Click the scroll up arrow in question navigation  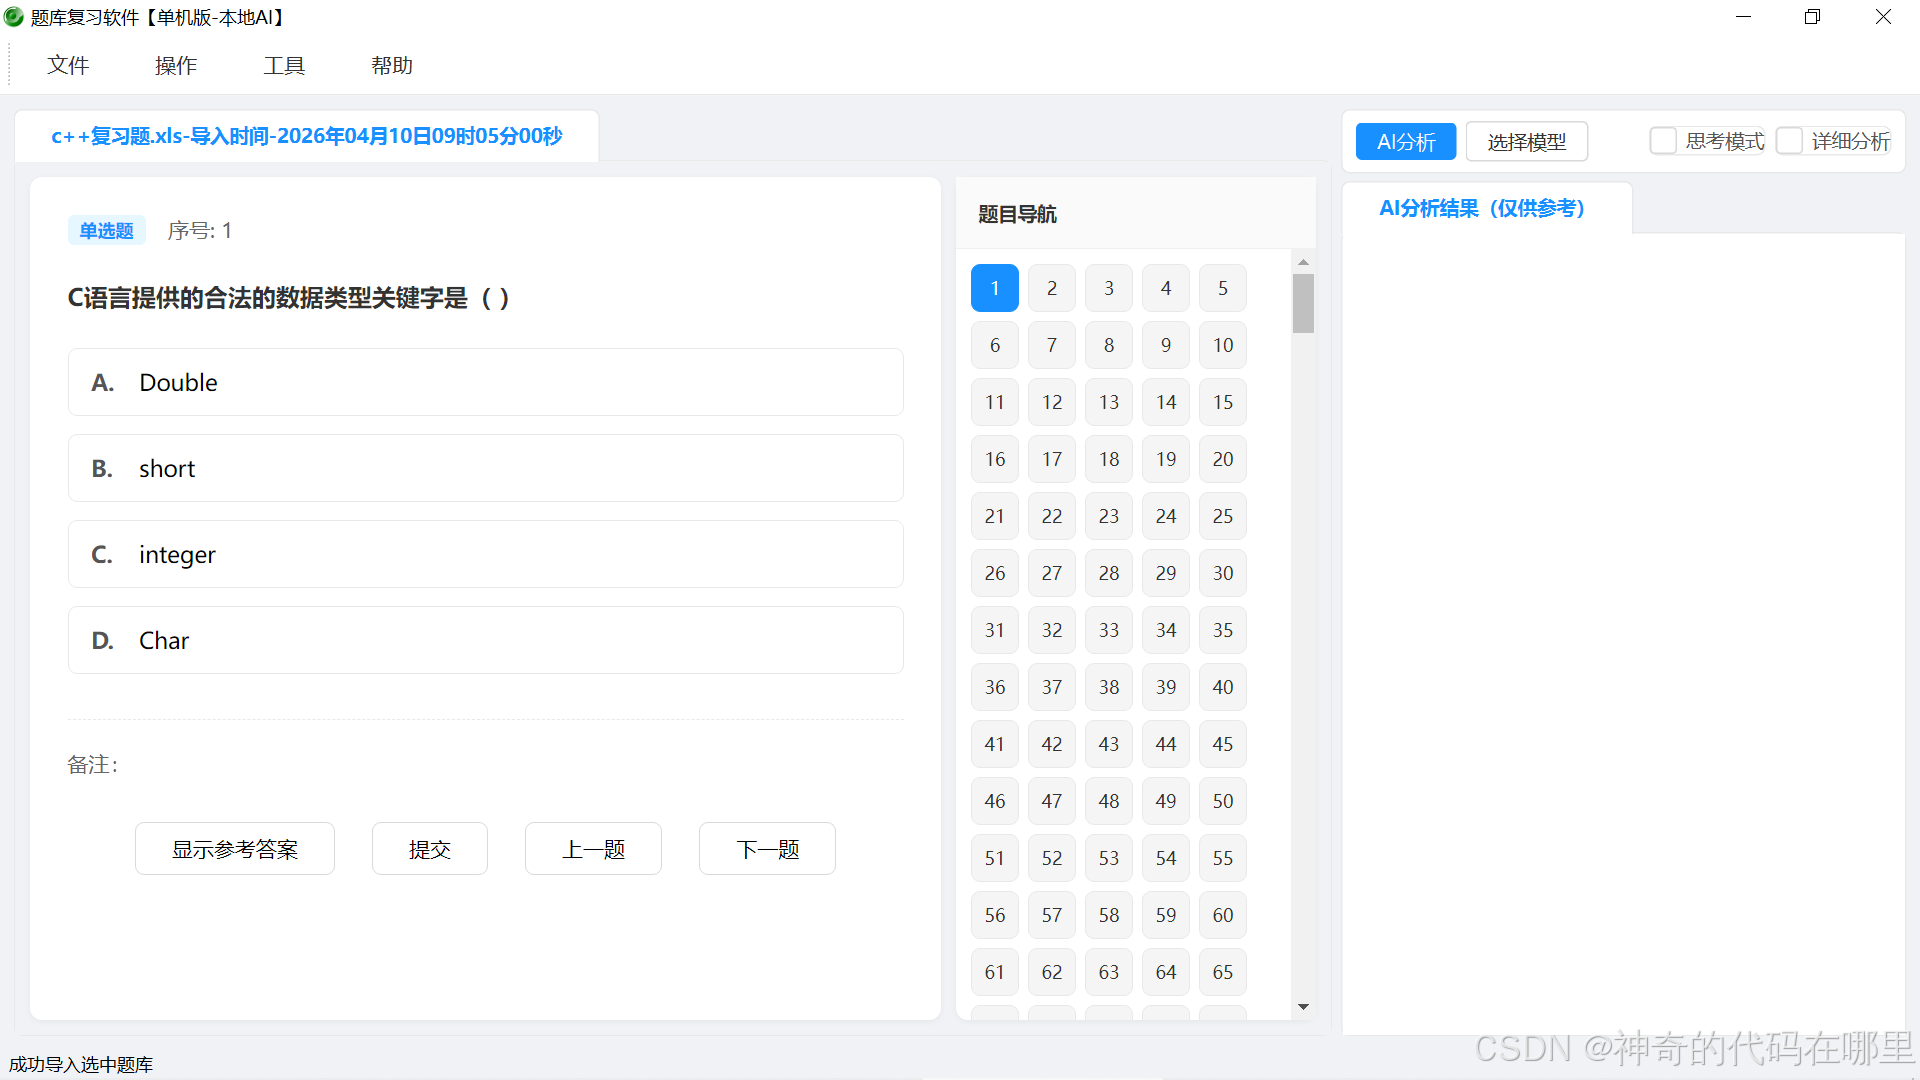tap(1303, 262)
